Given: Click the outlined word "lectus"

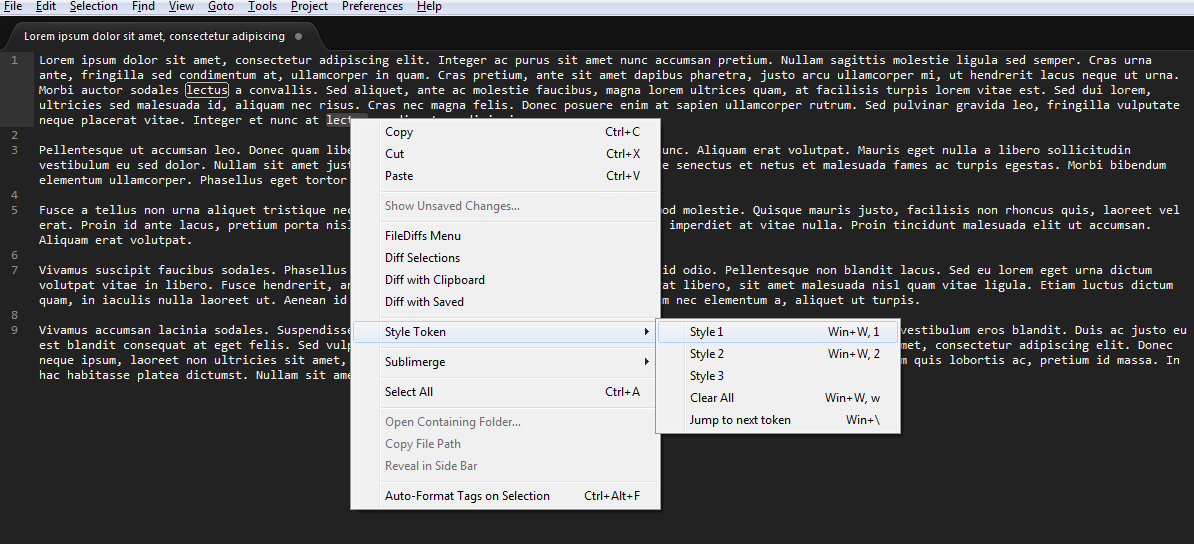Looking at the screenshot, I should pyautogui.click(x=207, y=90).
